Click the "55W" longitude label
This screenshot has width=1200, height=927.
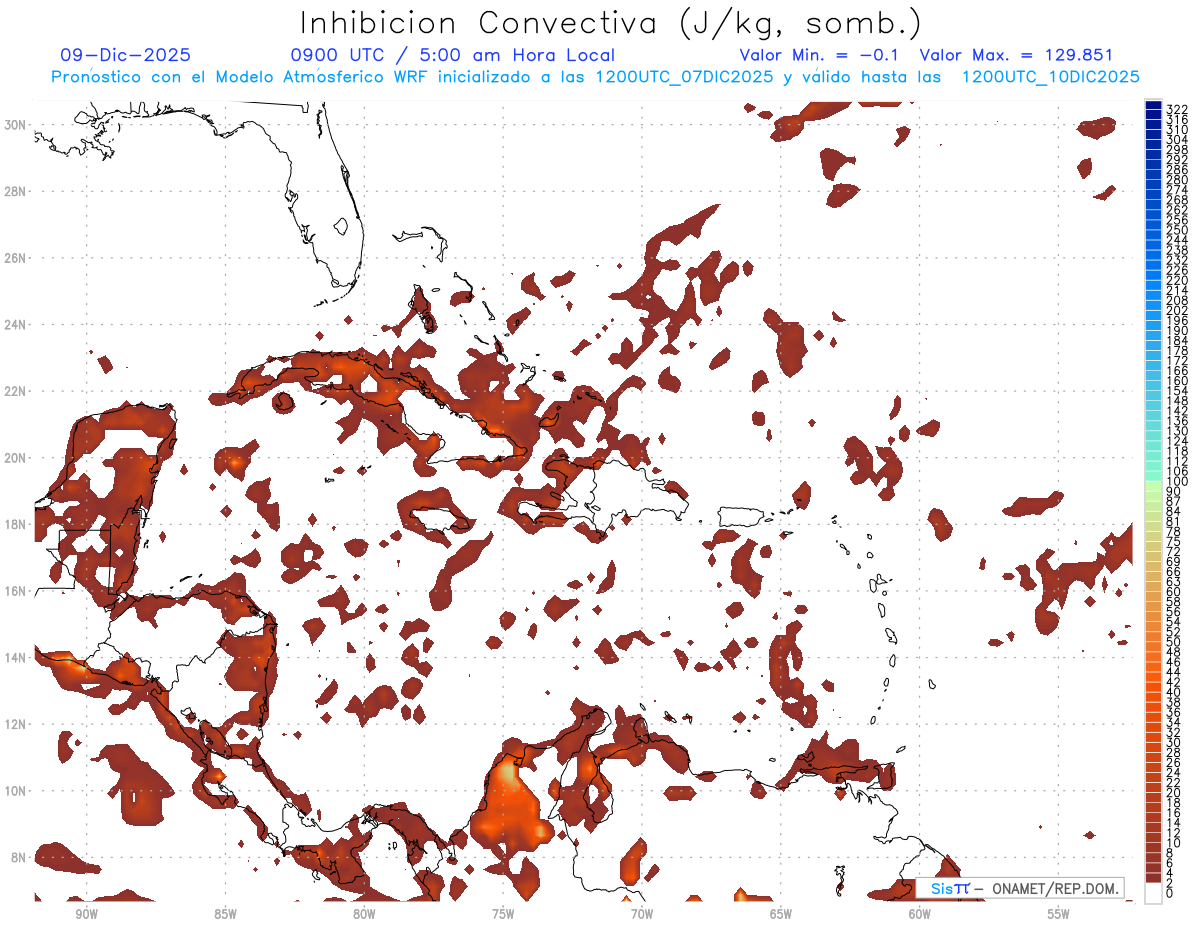click(x=1059, y=915)
